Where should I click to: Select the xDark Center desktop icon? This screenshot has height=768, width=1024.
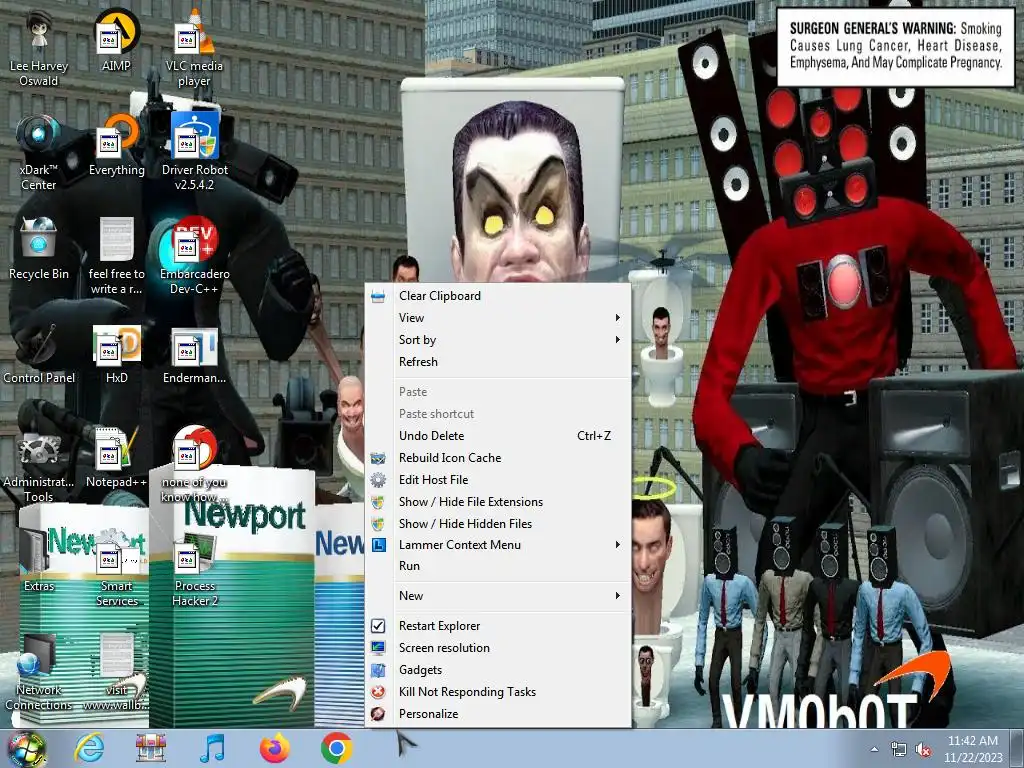coord(39,152)
